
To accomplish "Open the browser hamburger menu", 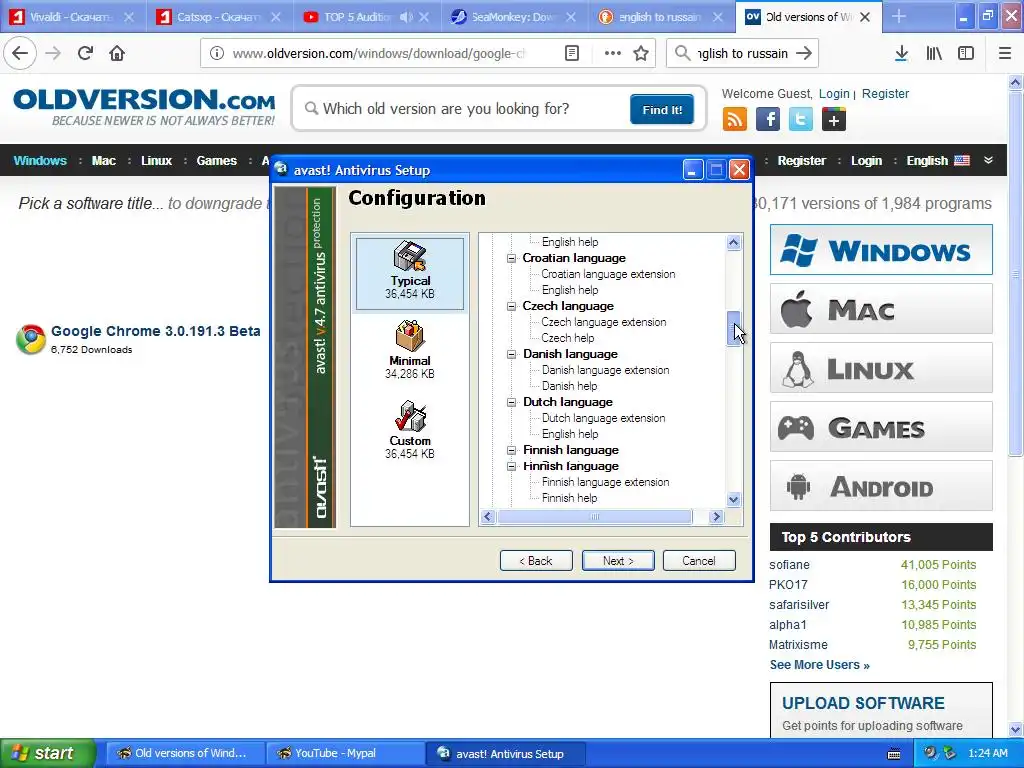I will tap(1005, 54).
